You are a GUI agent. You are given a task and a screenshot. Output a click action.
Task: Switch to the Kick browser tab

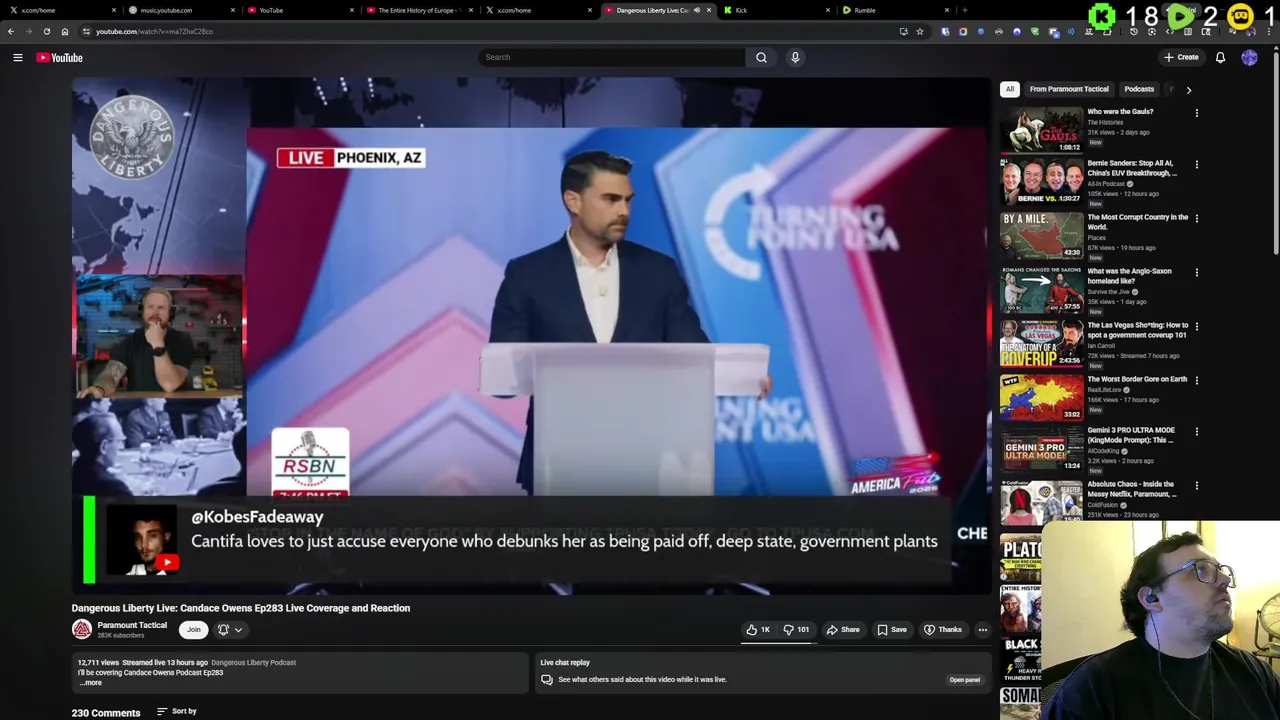click(x=776, y=10)
